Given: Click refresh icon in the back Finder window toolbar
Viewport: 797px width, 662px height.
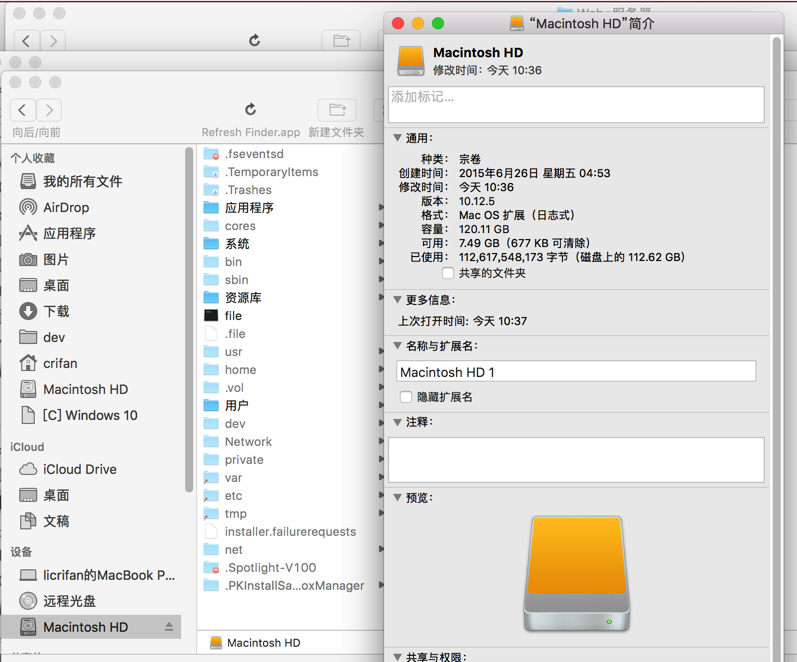Looking at the screenshot, I should coord(255,40).
